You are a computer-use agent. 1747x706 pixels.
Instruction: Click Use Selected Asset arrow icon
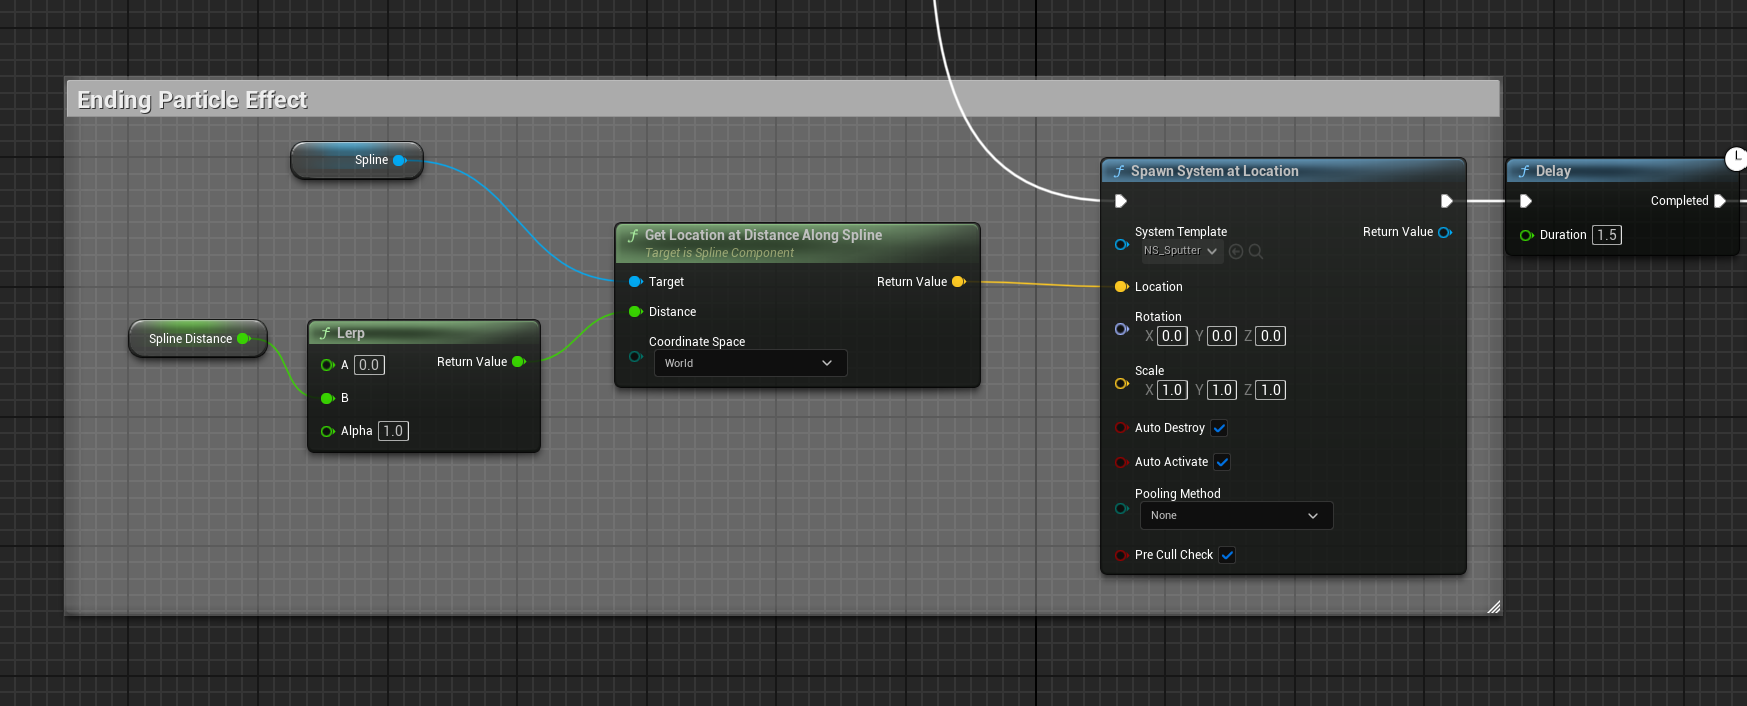[x=1236, y=252]
